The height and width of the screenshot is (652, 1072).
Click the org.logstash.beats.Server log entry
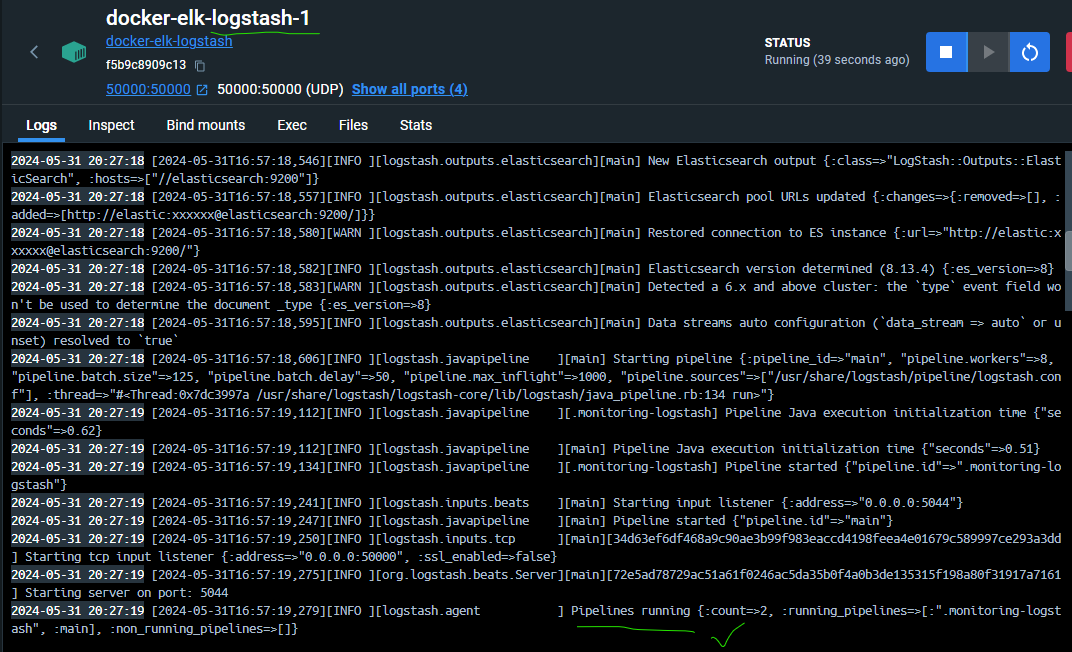point(536,584)
